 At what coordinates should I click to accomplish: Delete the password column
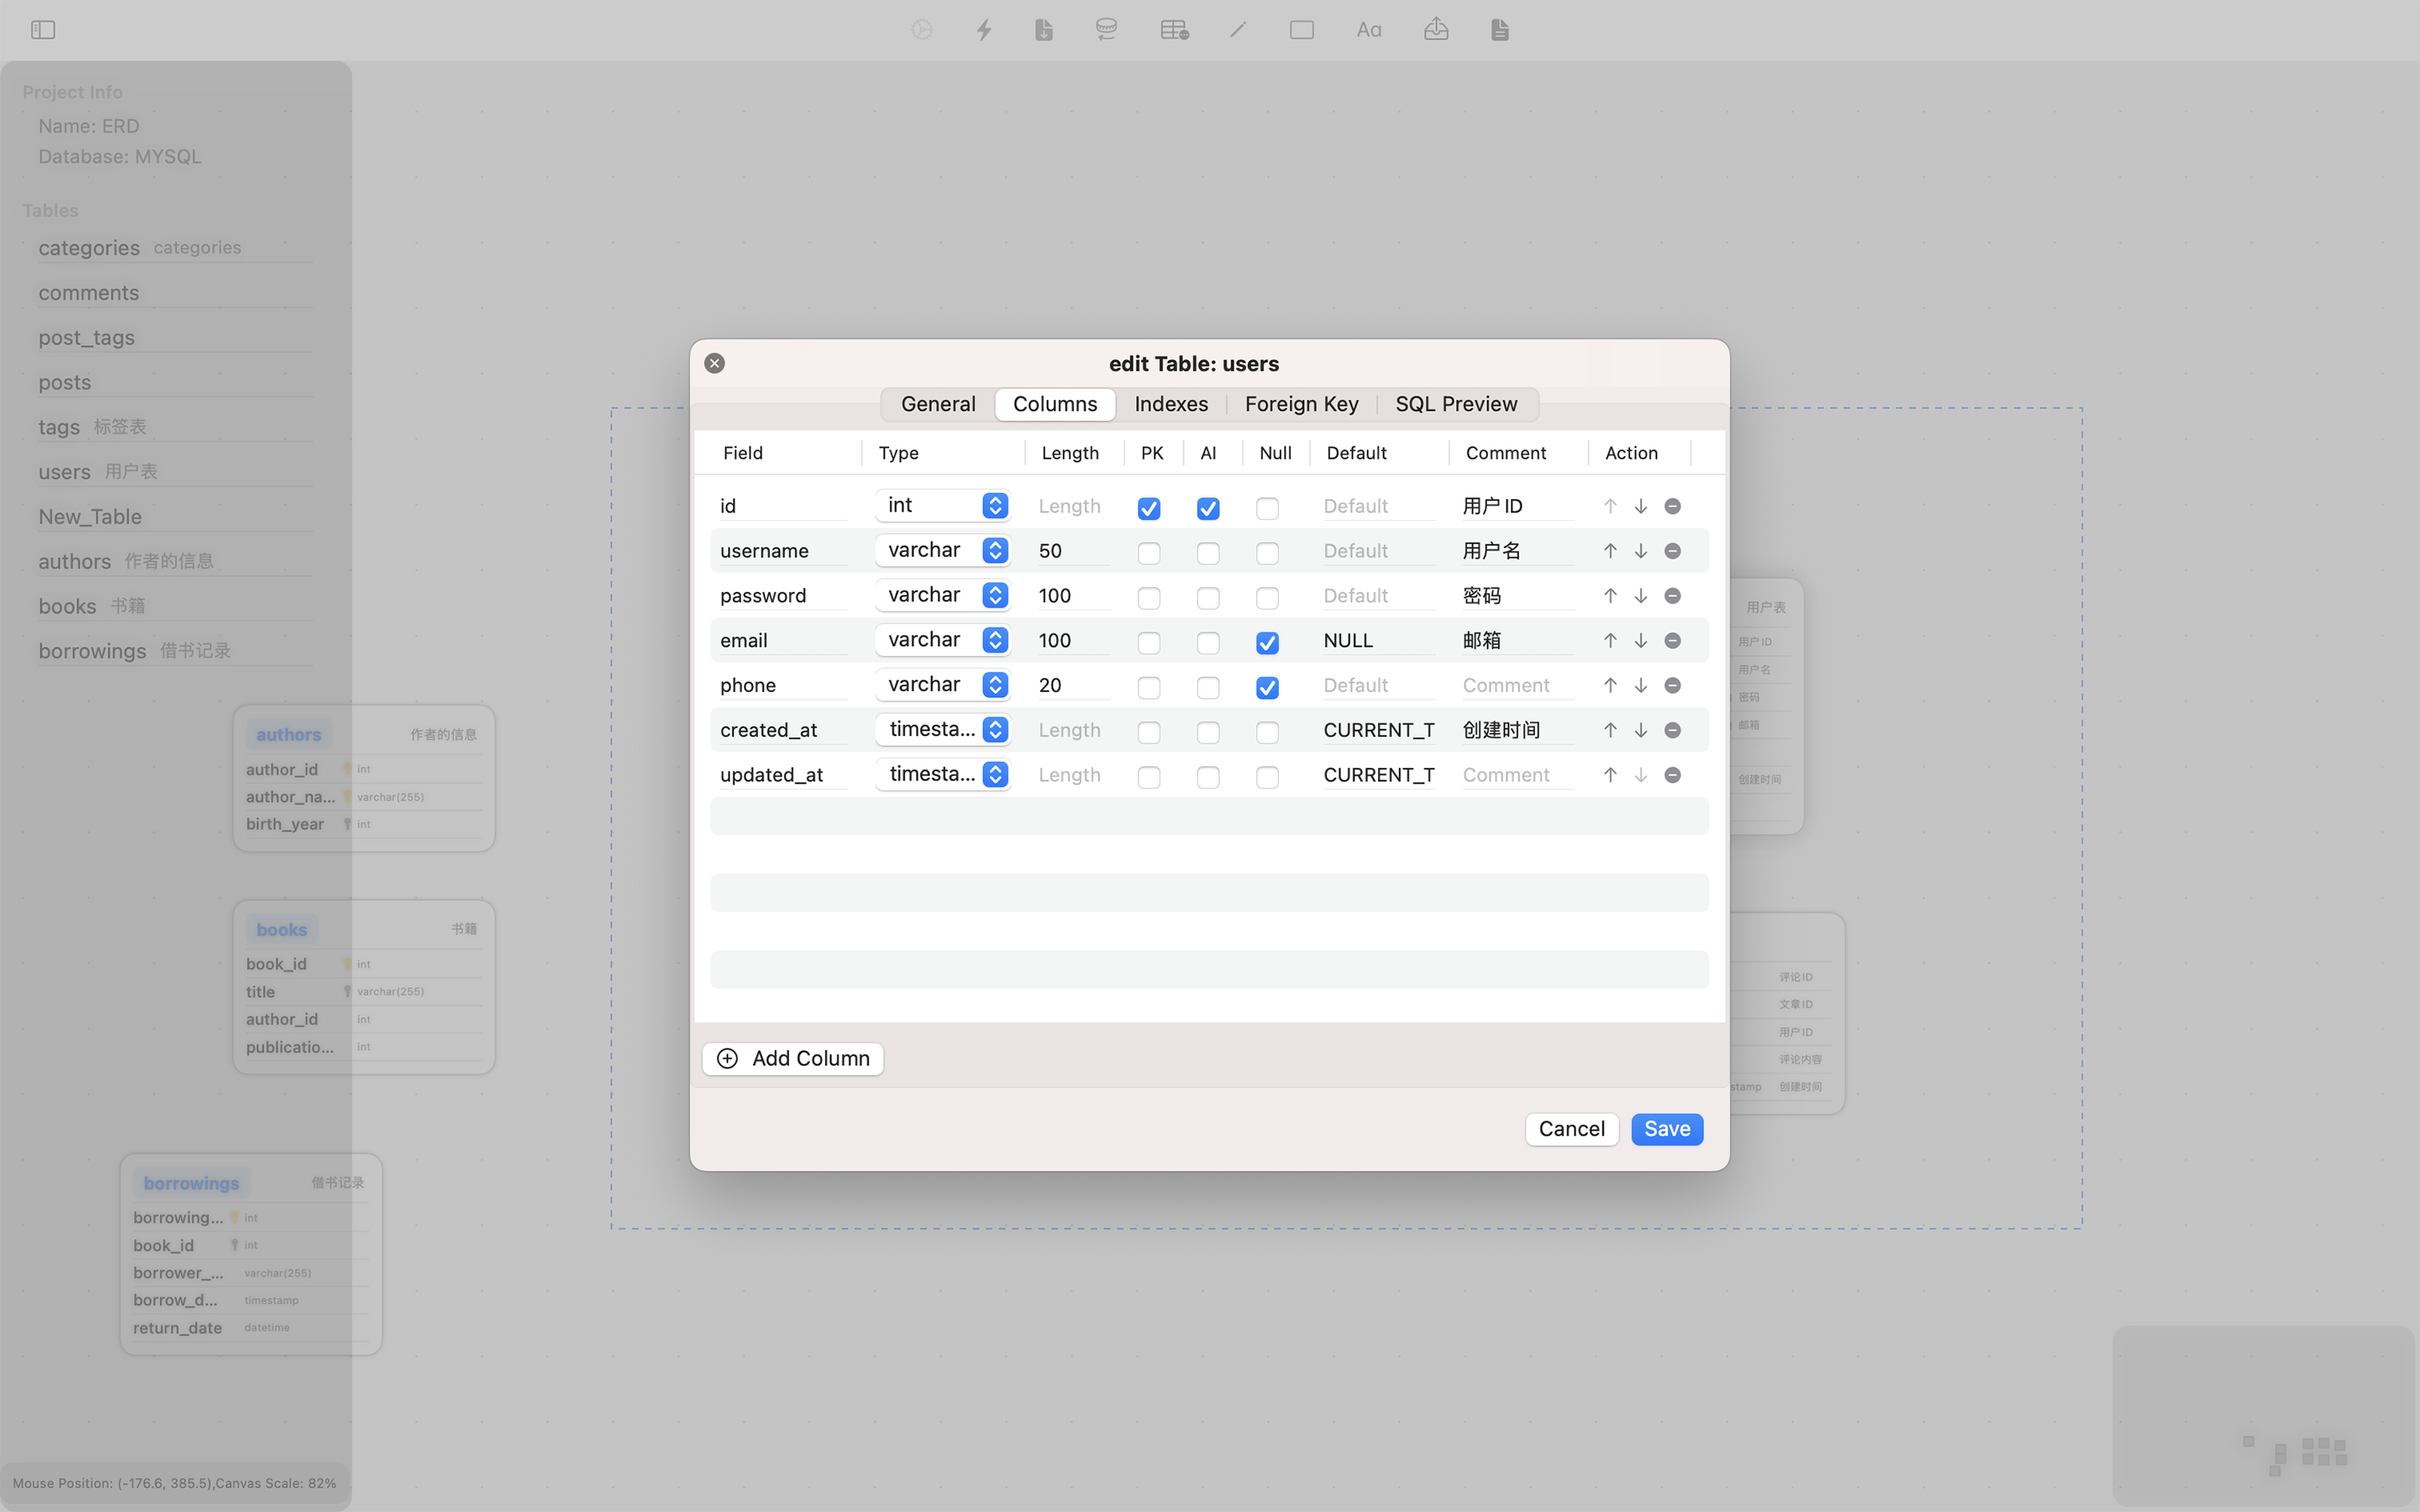[x=1672, y=596]
